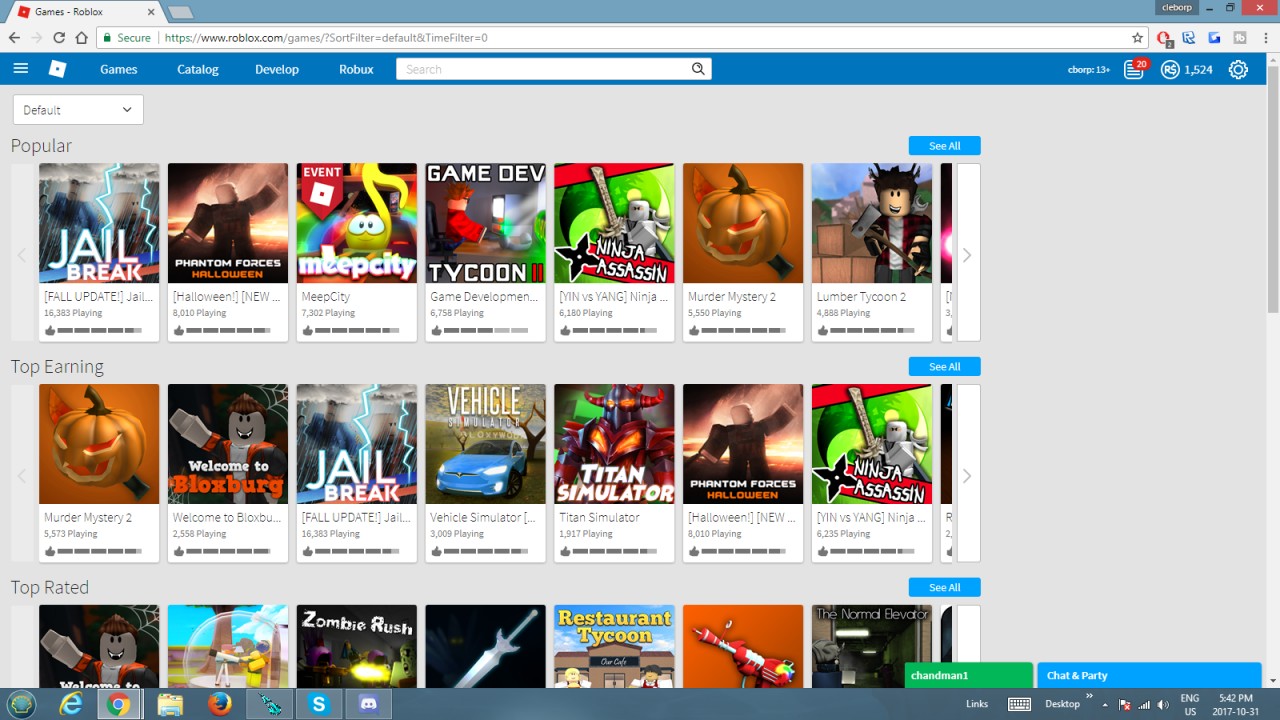Click the volume icon in system tray
The image size is (1280, 720).
point(1163,704)
